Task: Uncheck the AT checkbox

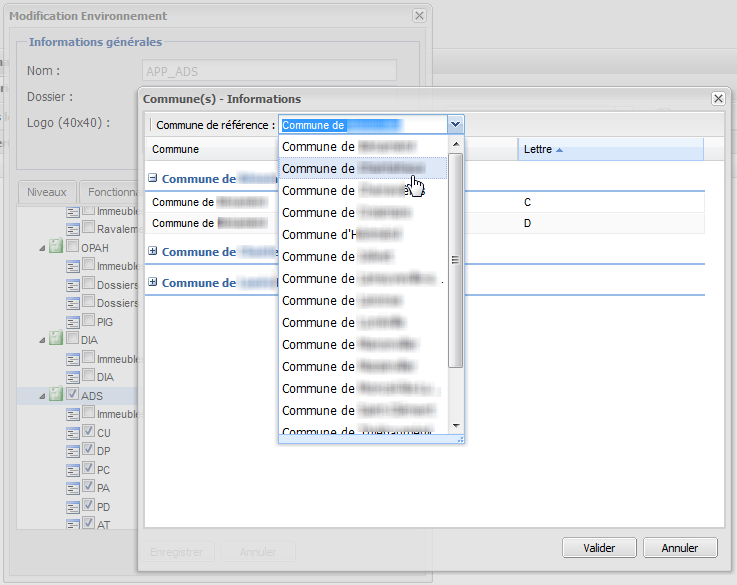Action: point(88,522)
